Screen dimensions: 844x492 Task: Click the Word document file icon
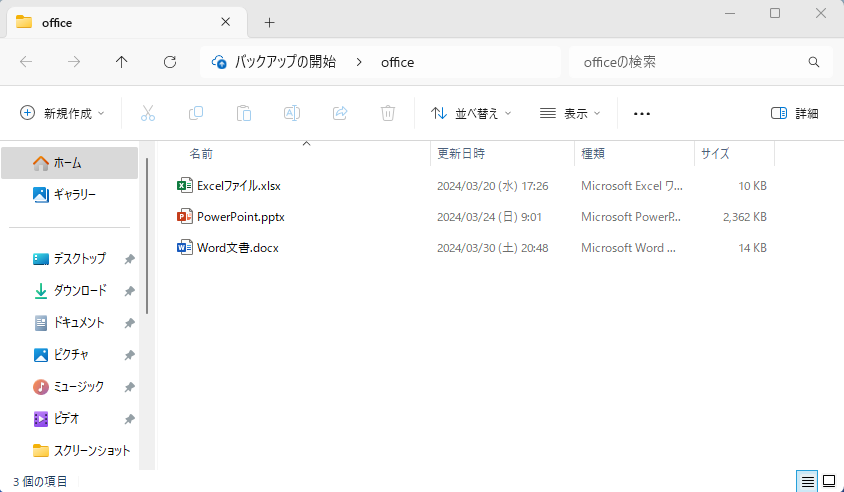(x=185, y=248)
